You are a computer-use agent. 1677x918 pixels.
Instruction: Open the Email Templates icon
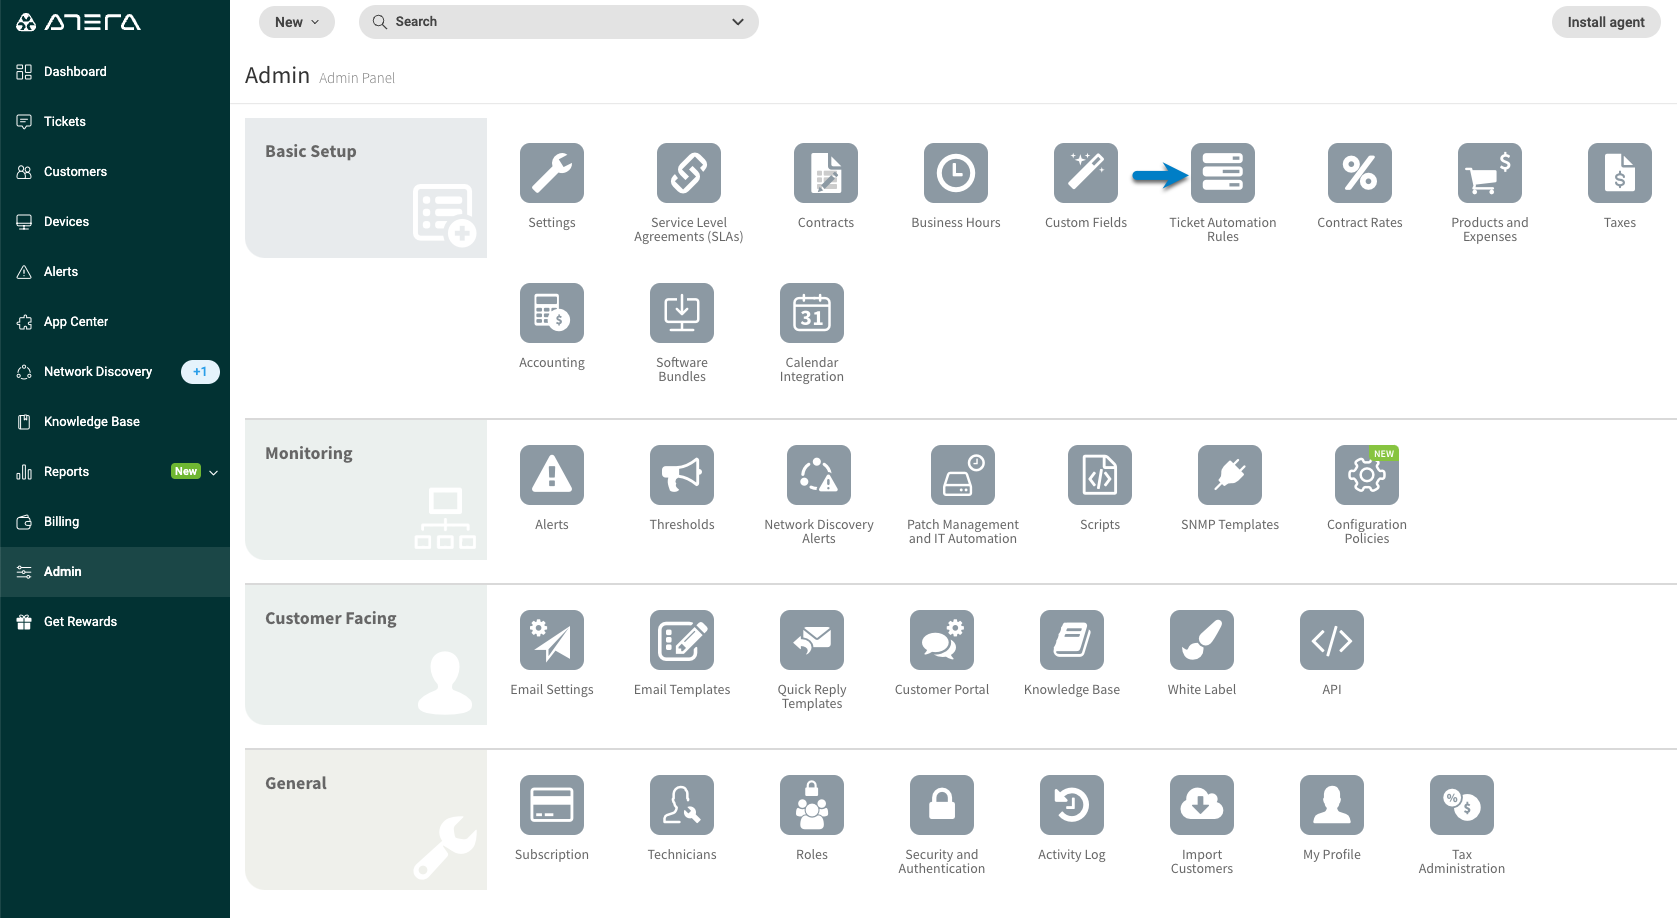[x=682, y=640]
